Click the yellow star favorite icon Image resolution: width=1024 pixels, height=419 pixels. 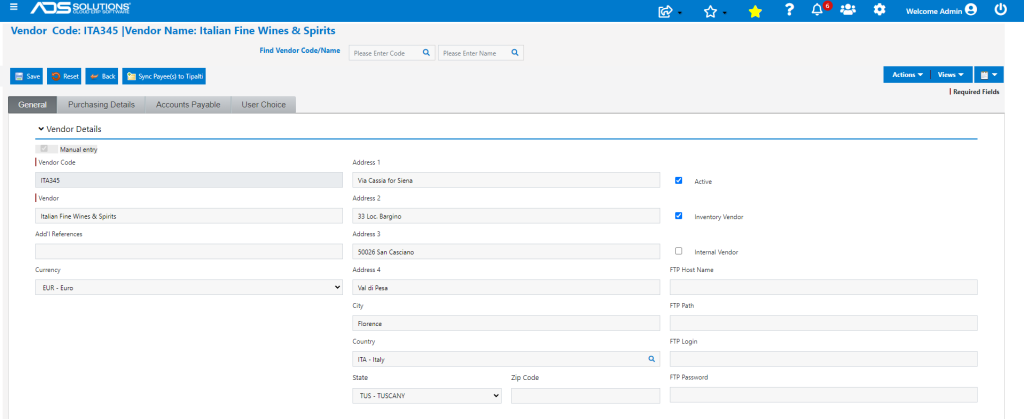point(755,11)
